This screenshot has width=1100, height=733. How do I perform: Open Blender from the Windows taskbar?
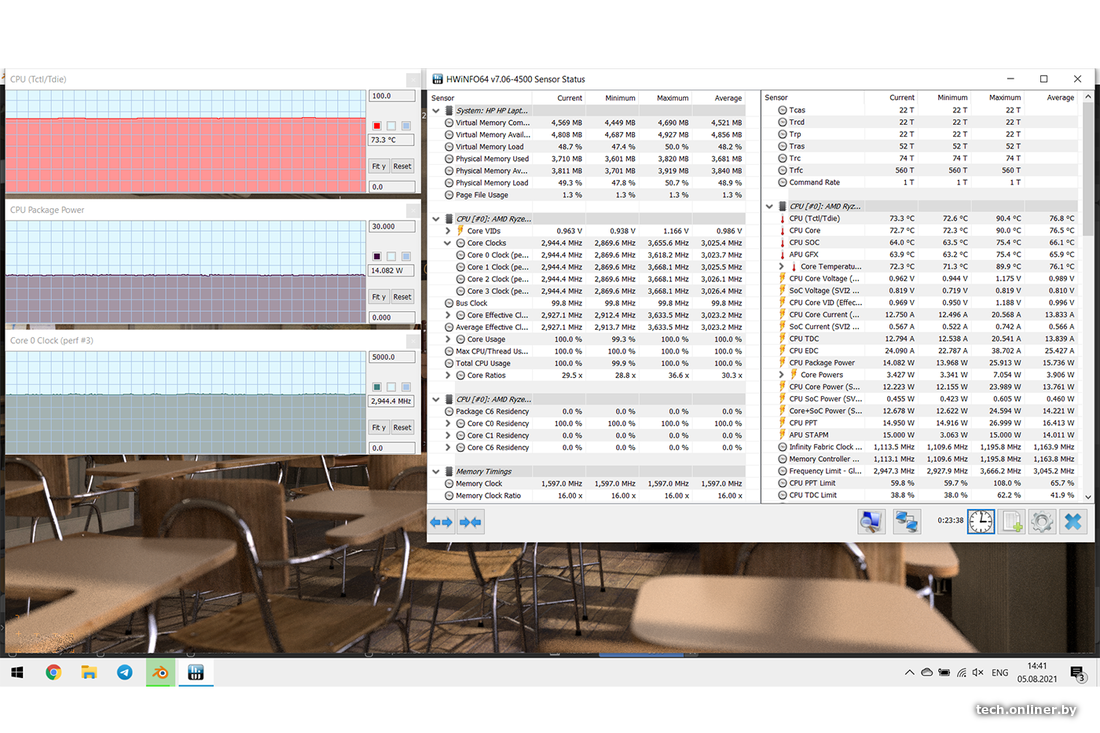(x=160, y=673)
